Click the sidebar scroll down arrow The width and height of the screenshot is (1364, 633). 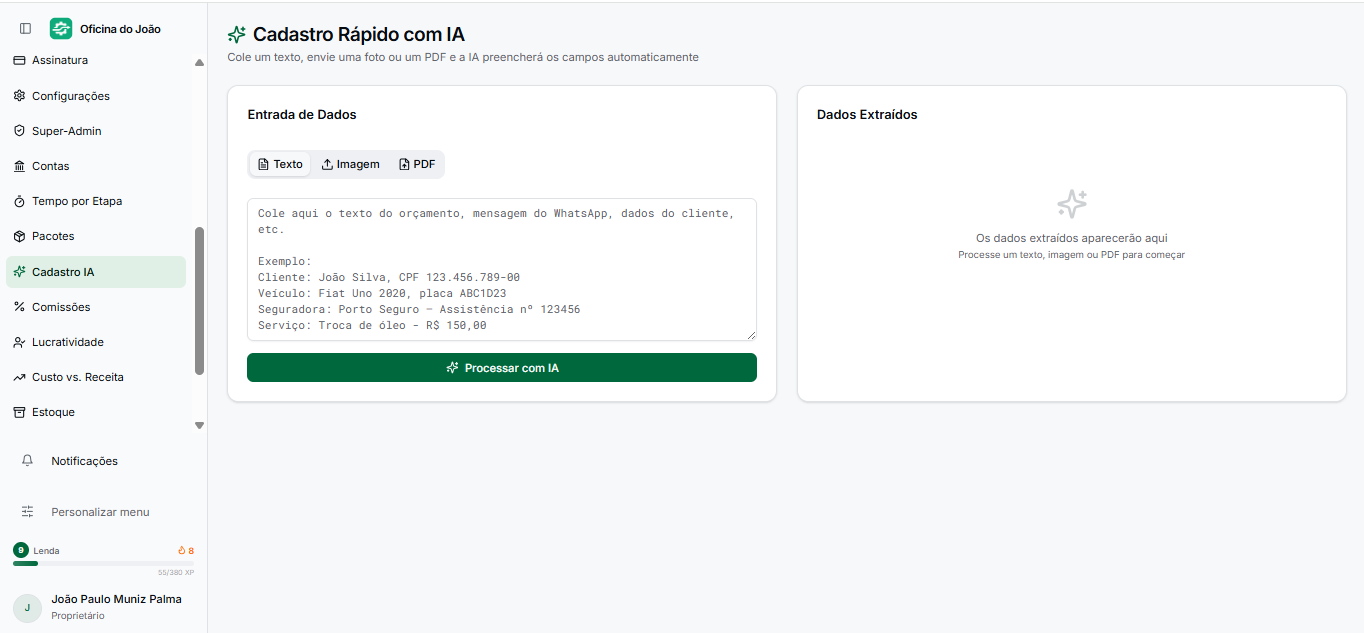199,425
